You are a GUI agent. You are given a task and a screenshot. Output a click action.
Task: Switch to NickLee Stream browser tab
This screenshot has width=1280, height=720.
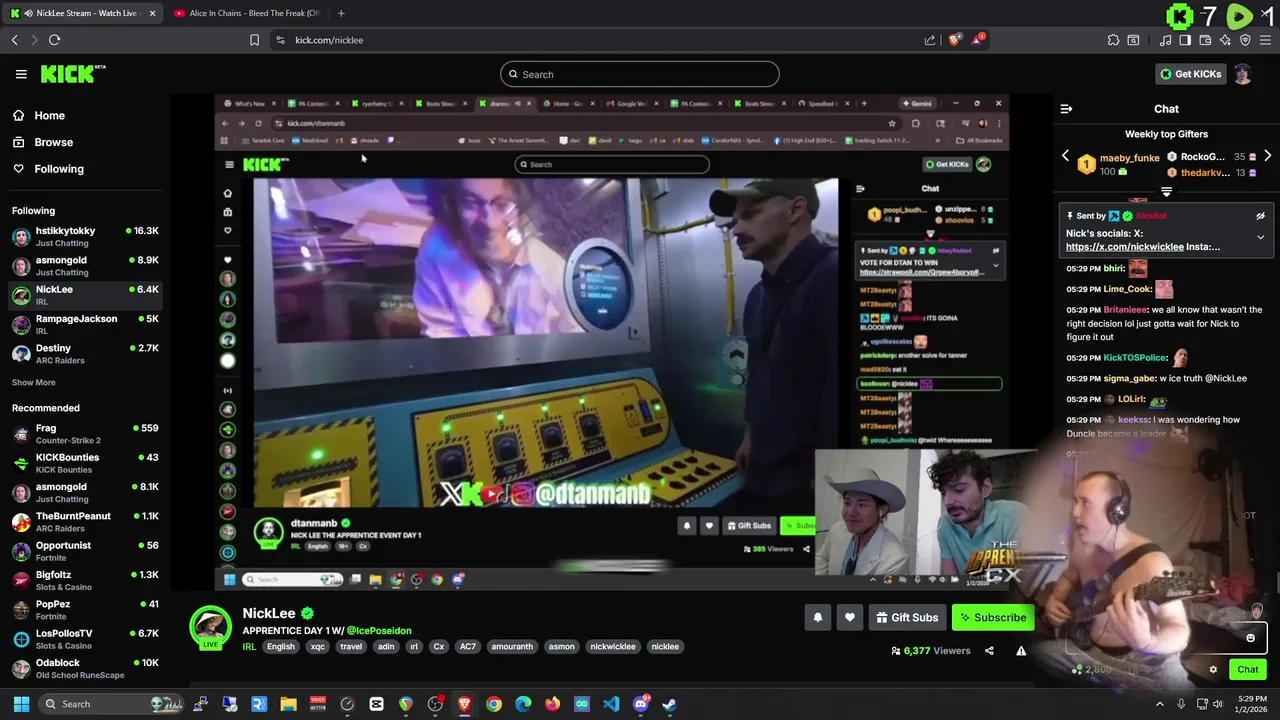83,13
